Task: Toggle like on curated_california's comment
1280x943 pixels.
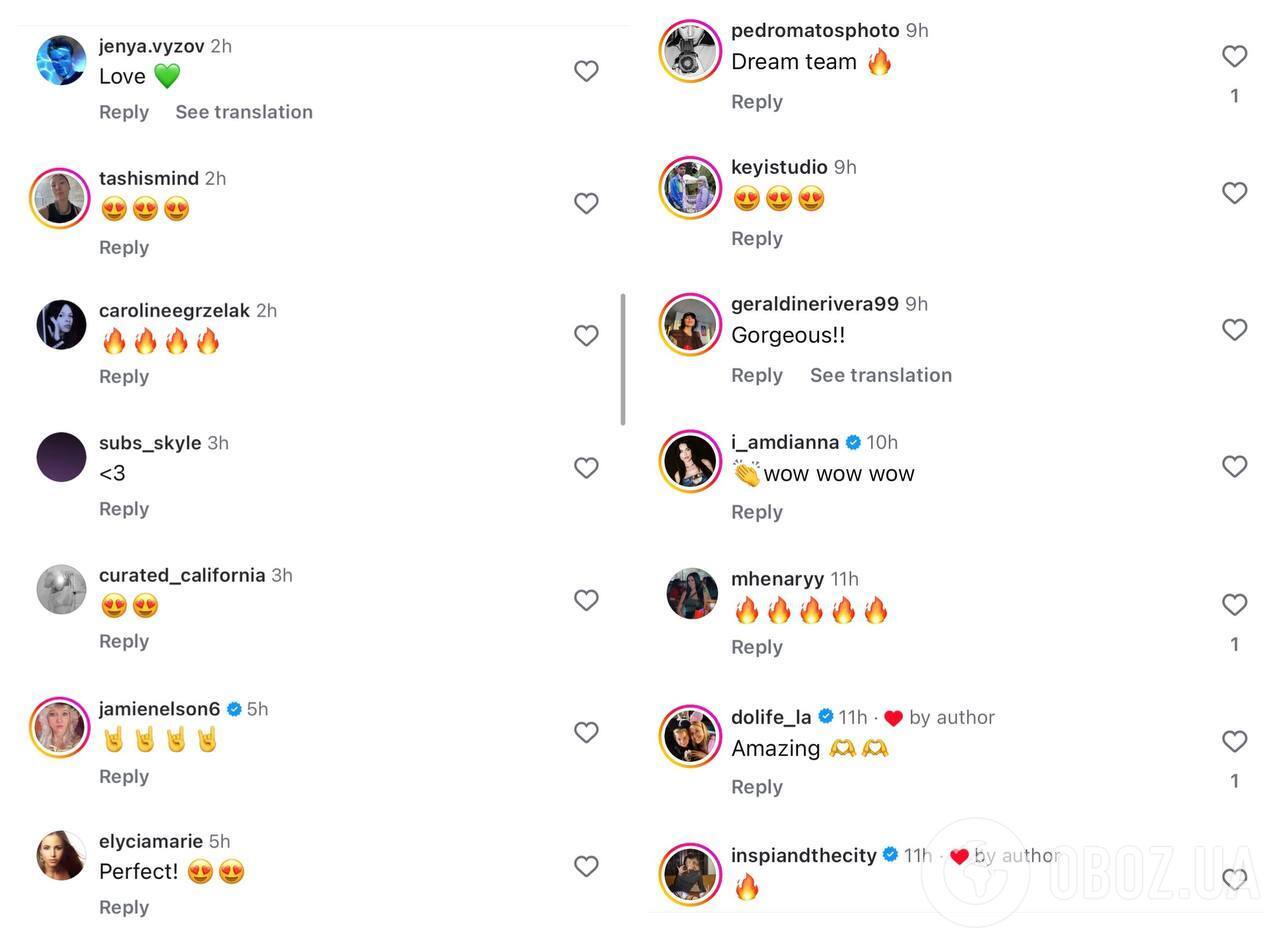Action: 586,600
